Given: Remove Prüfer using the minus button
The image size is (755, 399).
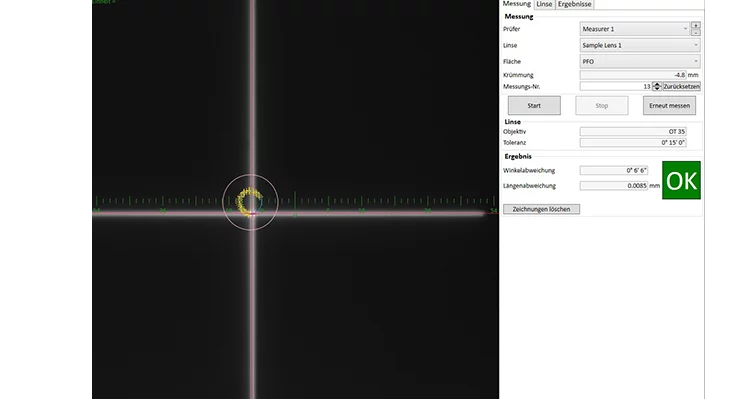Looking at the screenshot, I should click(x=695, y=32).
